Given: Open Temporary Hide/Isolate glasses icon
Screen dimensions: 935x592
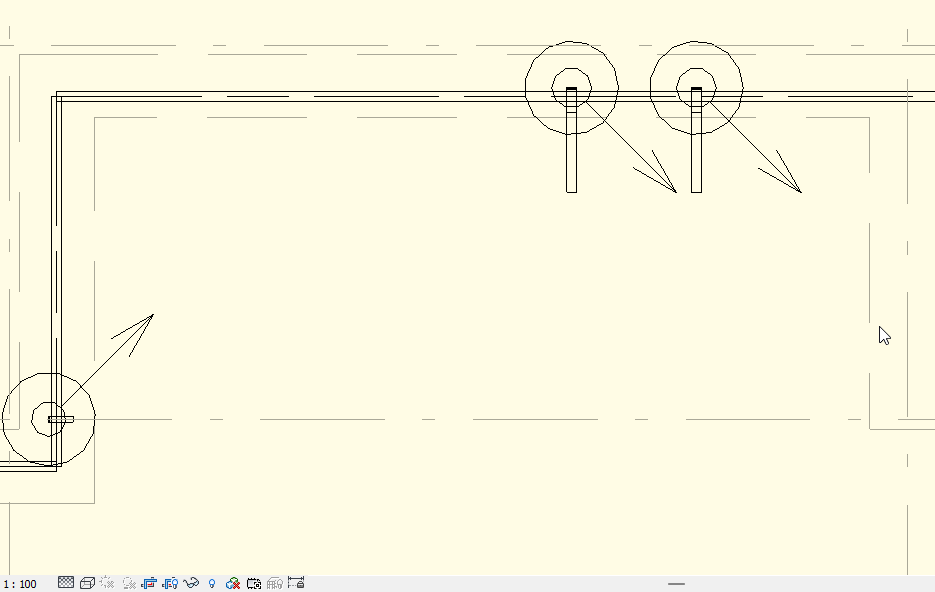Looking at the screenshot, I should click(191, 582).
